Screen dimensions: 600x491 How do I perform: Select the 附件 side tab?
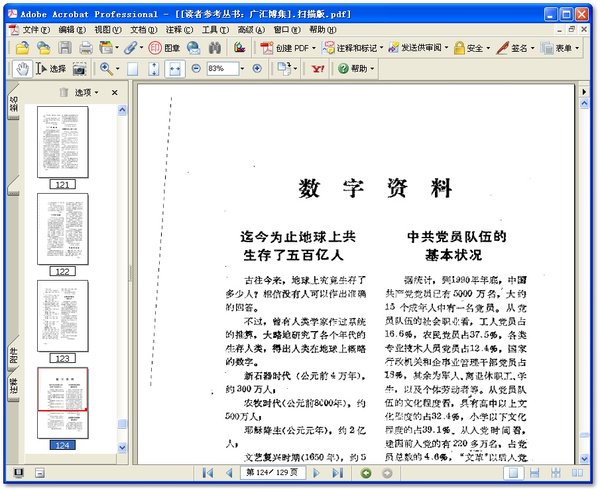pos(13,353)
